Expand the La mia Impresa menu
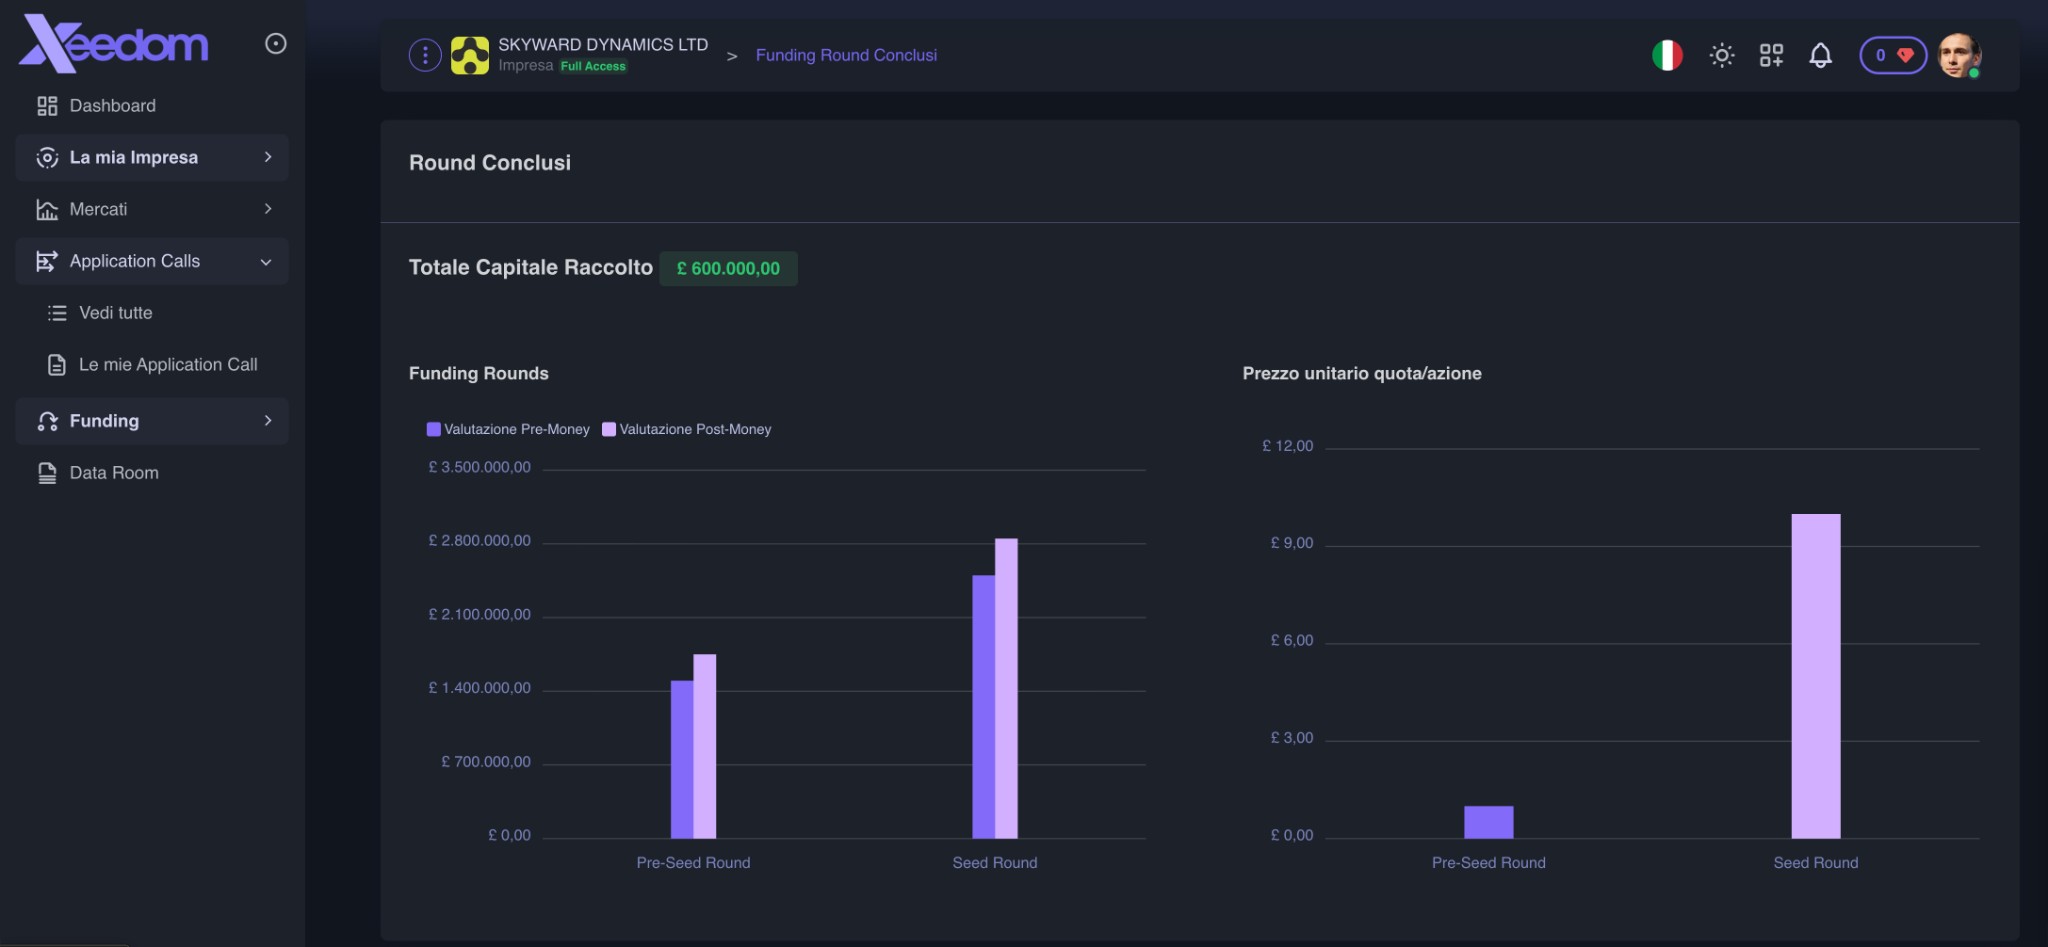 click(x=265, y=157)
